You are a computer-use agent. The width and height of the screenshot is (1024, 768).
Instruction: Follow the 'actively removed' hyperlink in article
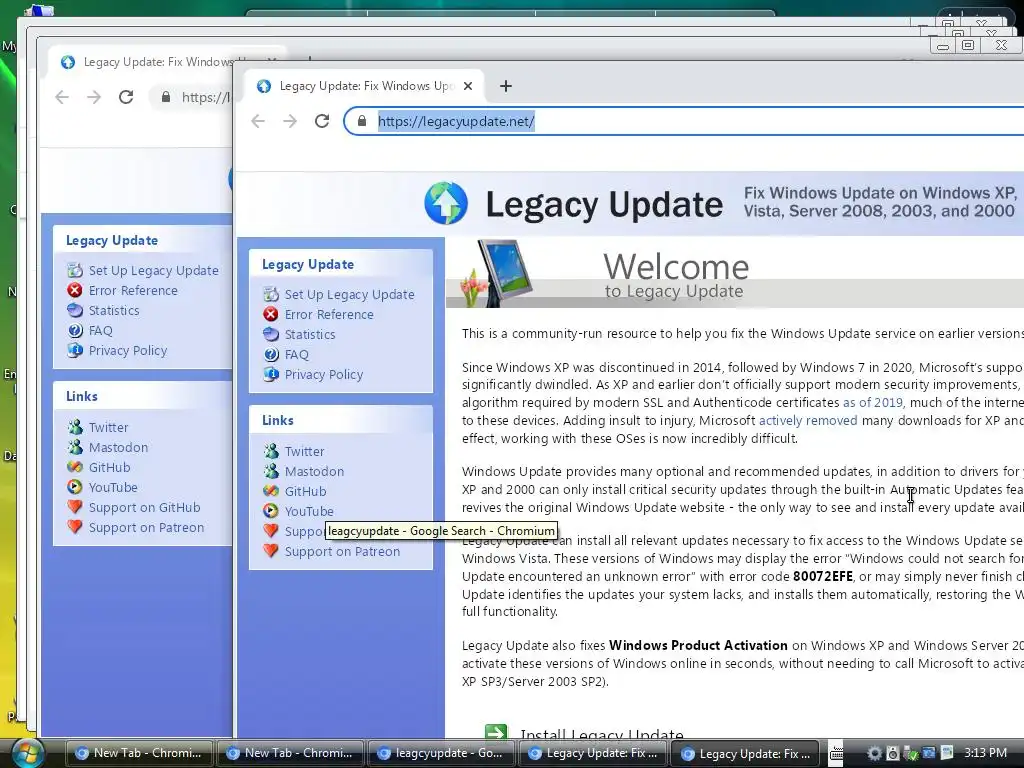pos(808,421)
